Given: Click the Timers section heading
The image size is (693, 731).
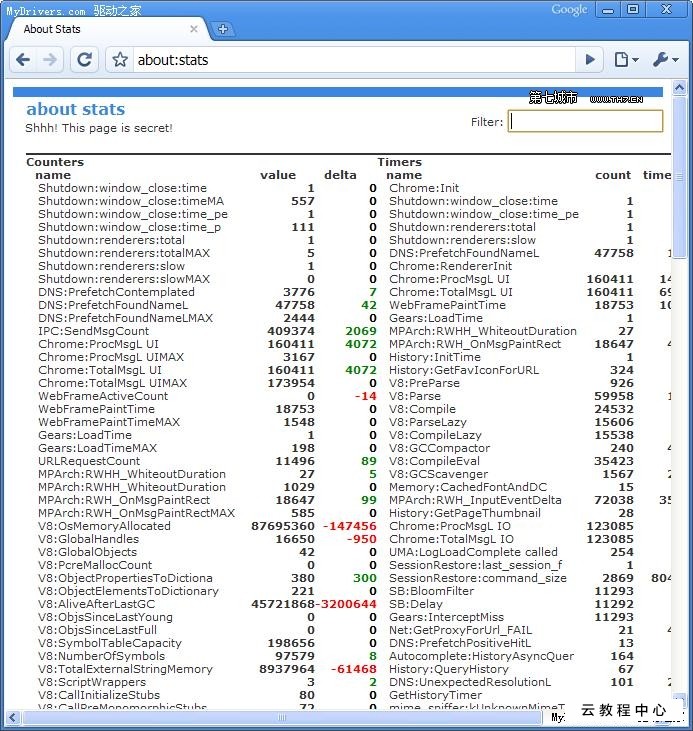Looking at the screenshot, I should (x=400, y=162).
